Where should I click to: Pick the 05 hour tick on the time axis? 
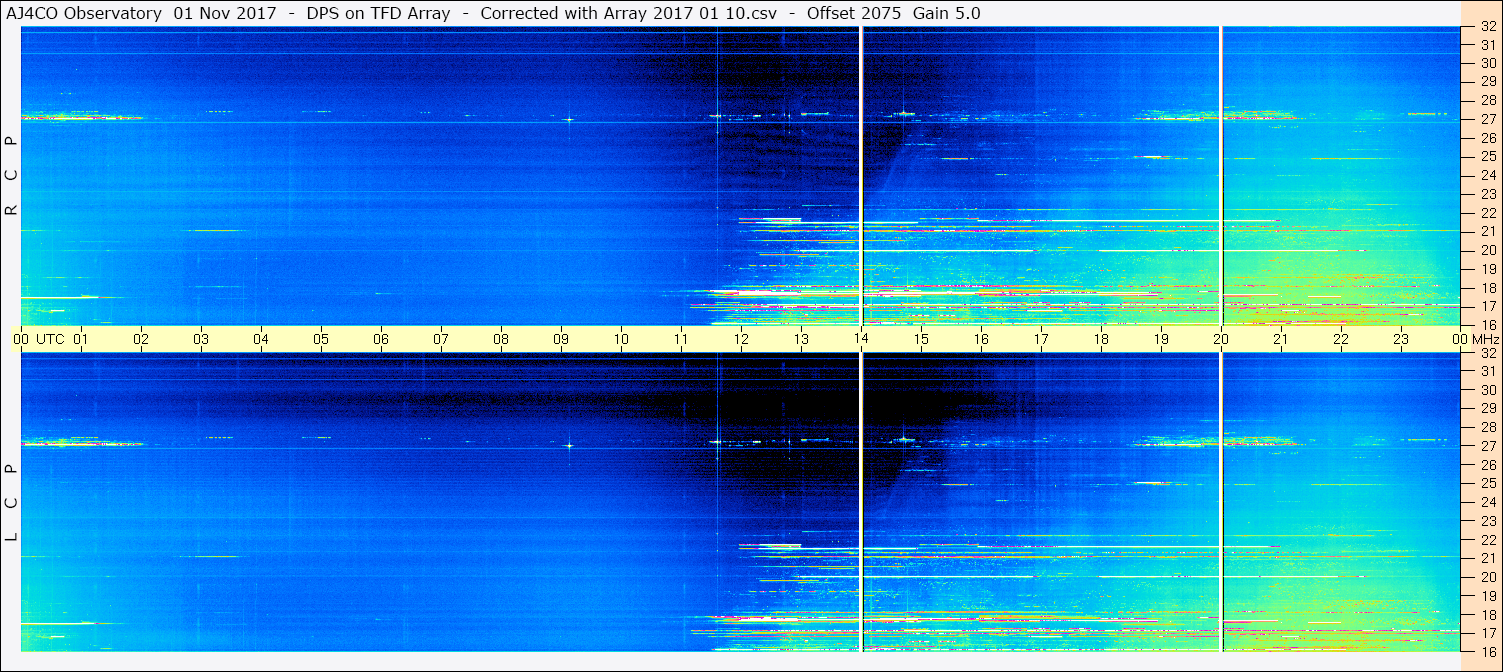point(321,339)
